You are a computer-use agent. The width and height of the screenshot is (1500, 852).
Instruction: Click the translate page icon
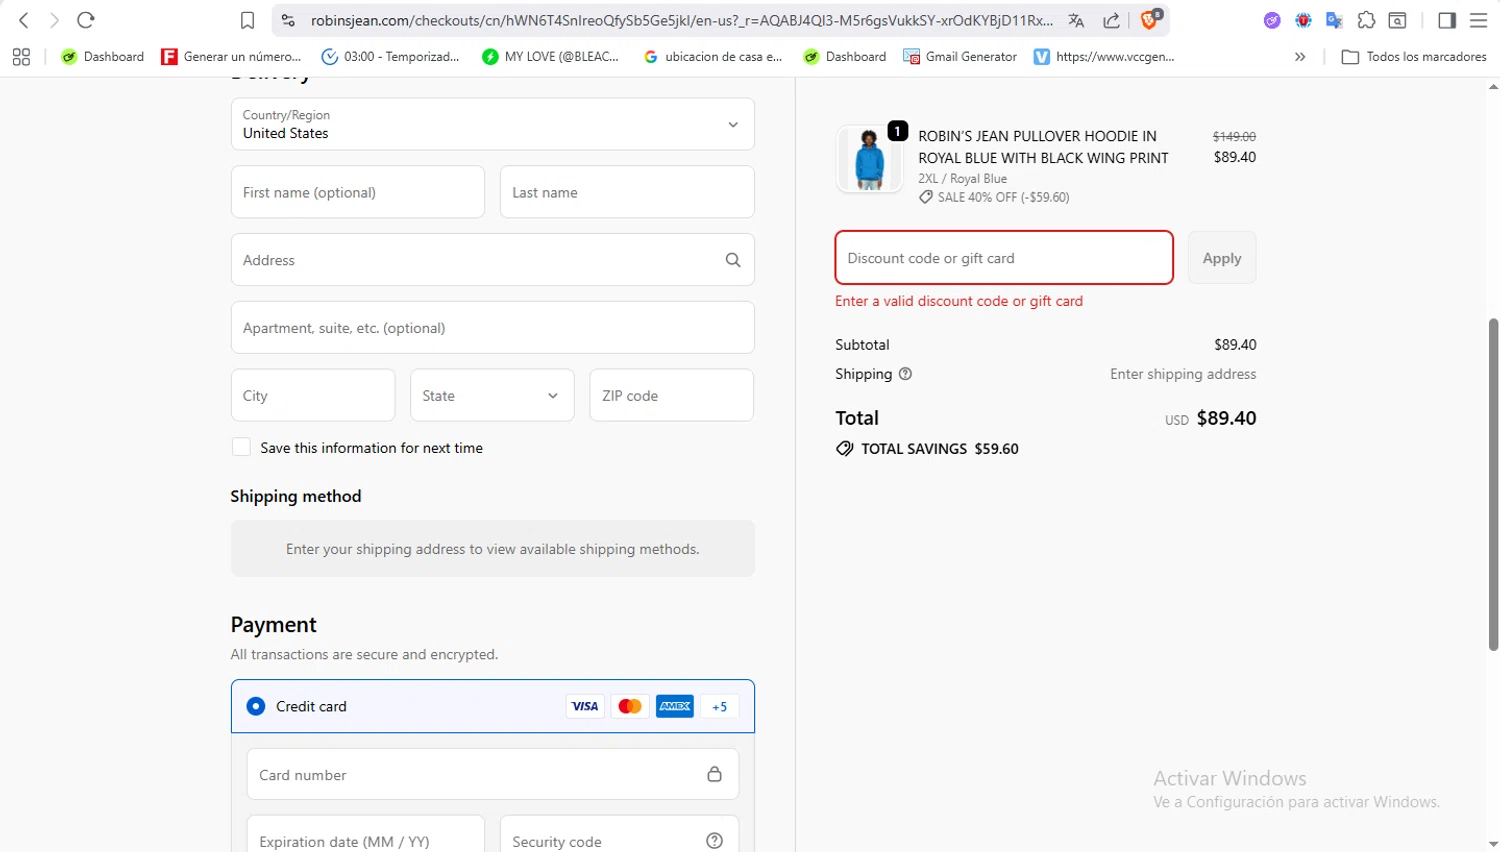pyautogui.click(x=1076, y=20)
